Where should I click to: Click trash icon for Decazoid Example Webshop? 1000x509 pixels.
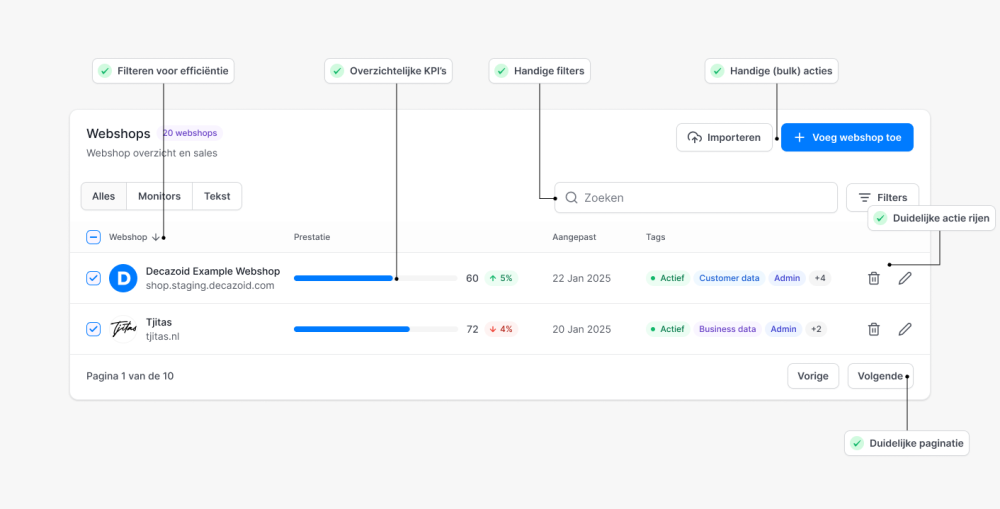pyautogui.click(x=873, y=278)
